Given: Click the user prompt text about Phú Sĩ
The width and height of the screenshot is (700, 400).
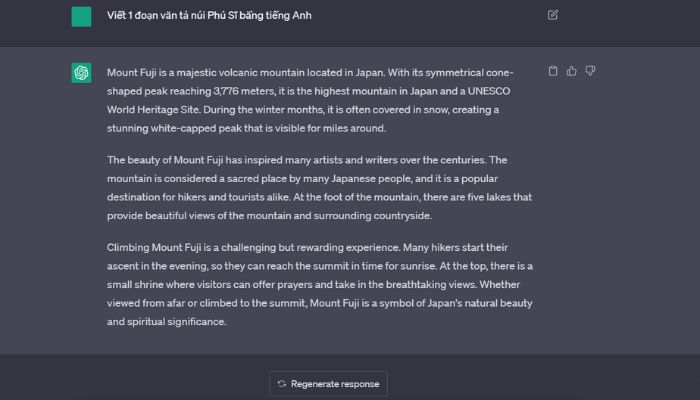Looking at the screenshot, I should tap(209, 16).
